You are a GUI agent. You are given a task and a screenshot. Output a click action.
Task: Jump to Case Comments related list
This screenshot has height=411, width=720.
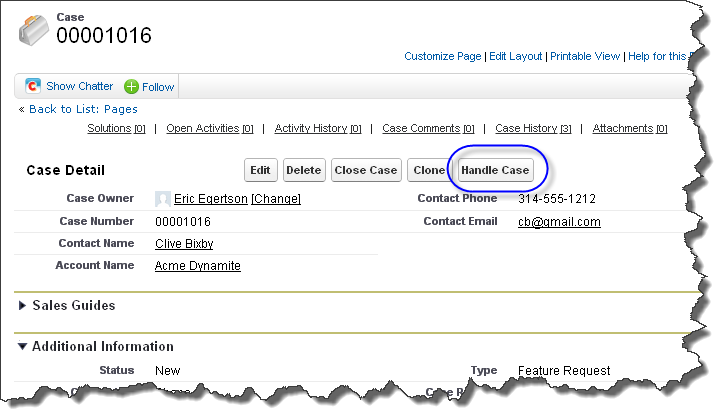point(428,129)
